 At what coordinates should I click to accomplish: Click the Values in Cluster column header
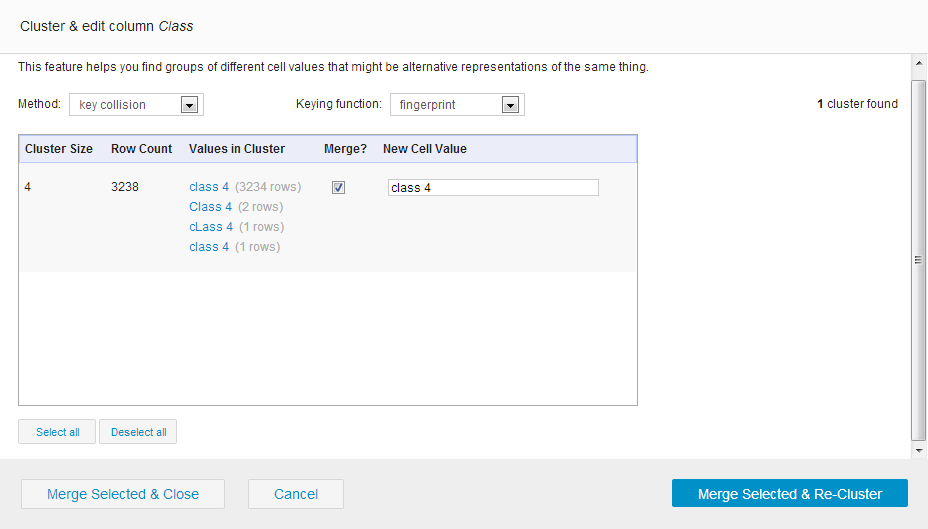pyautogui.click(x=237, y=149)
